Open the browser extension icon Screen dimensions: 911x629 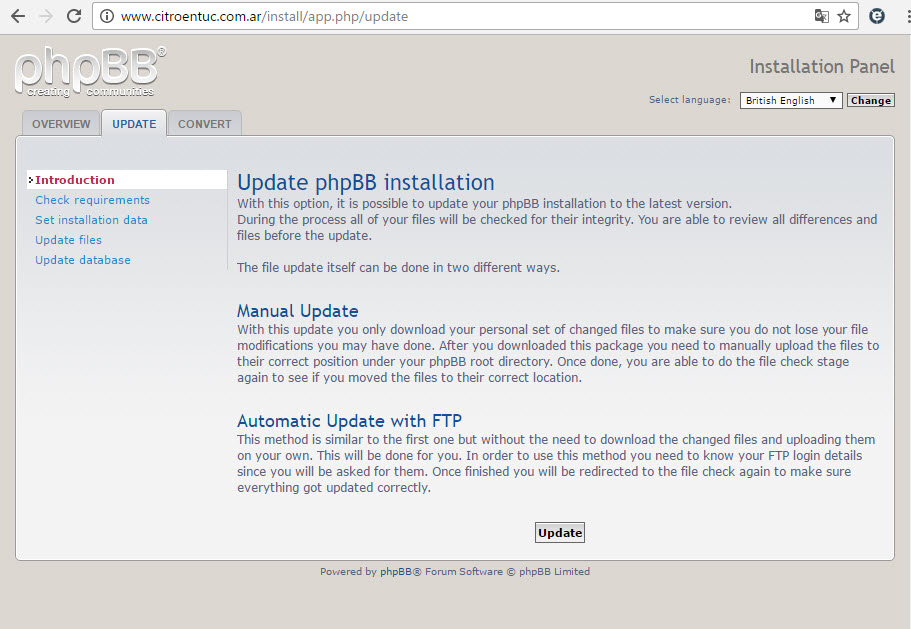click(x=877, y=16)
